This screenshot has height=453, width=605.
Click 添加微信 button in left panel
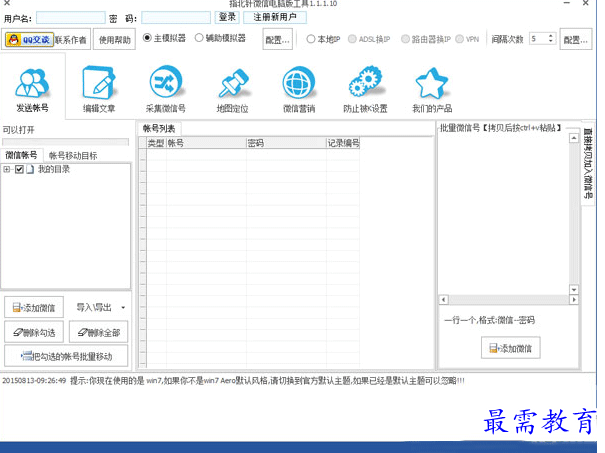coord(34,307)
